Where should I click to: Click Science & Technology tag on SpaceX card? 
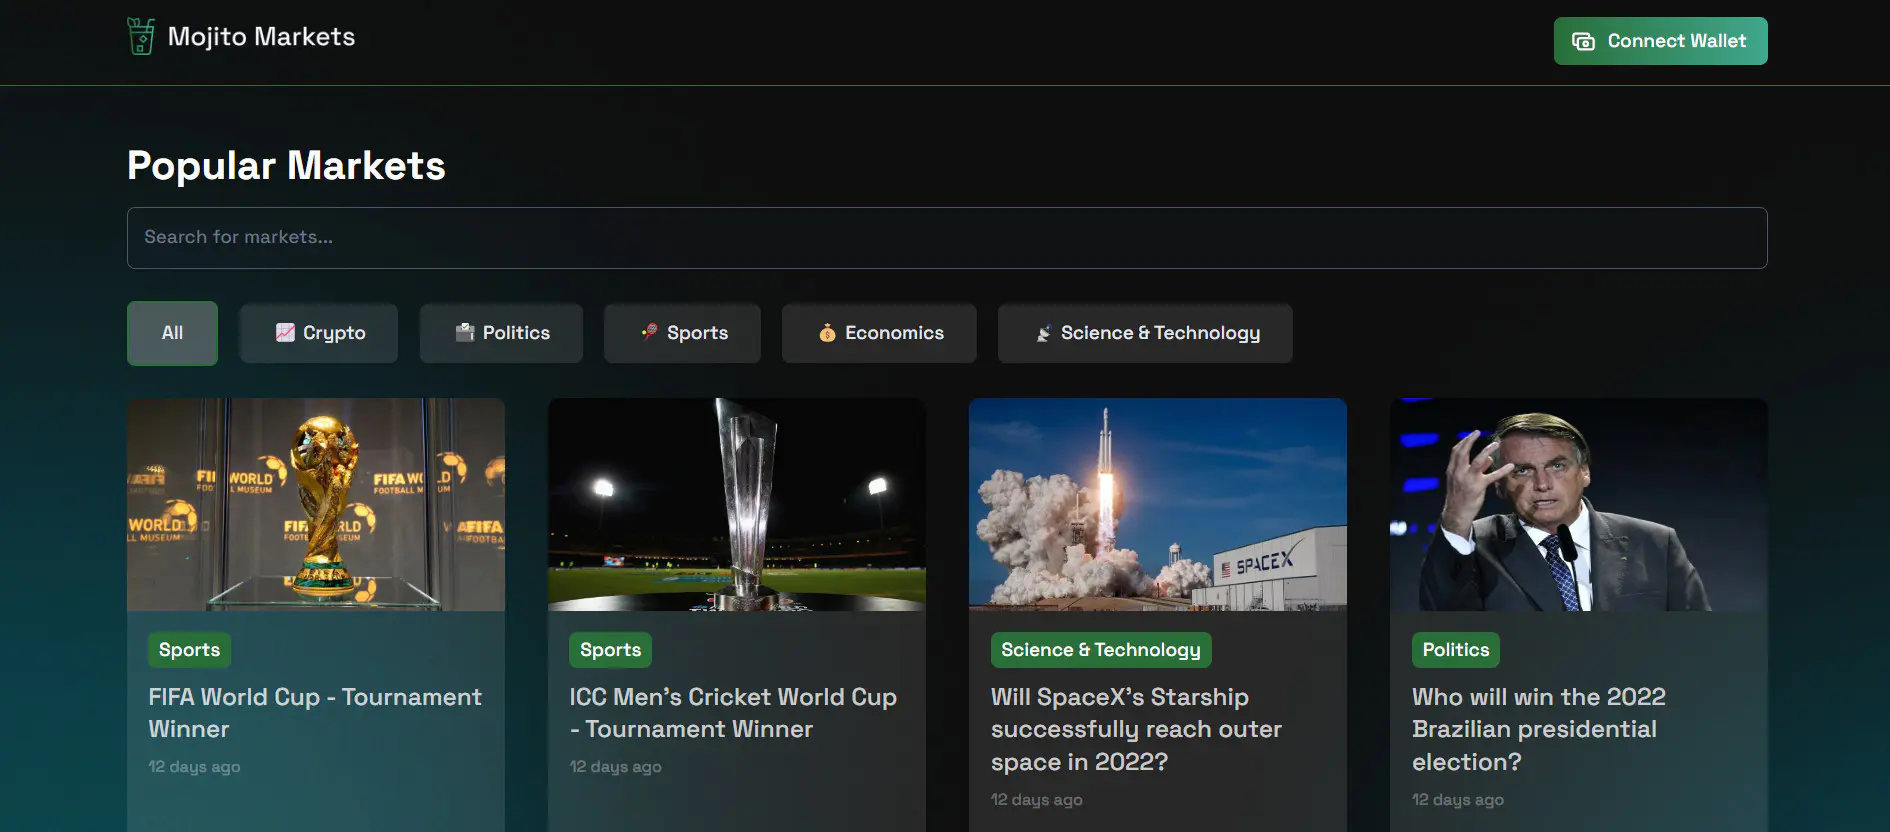click(x=1101, y=650)
